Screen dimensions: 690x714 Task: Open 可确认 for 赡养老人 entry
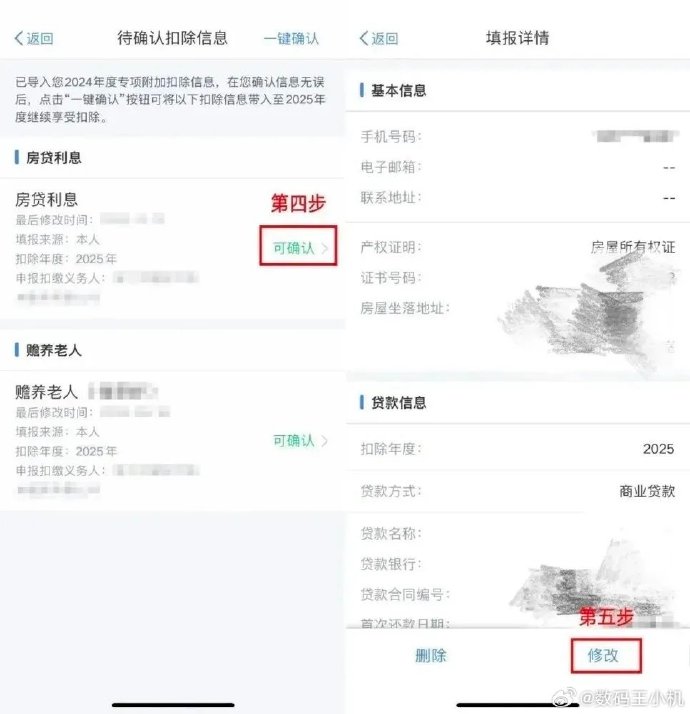click(x=294, y=440)
